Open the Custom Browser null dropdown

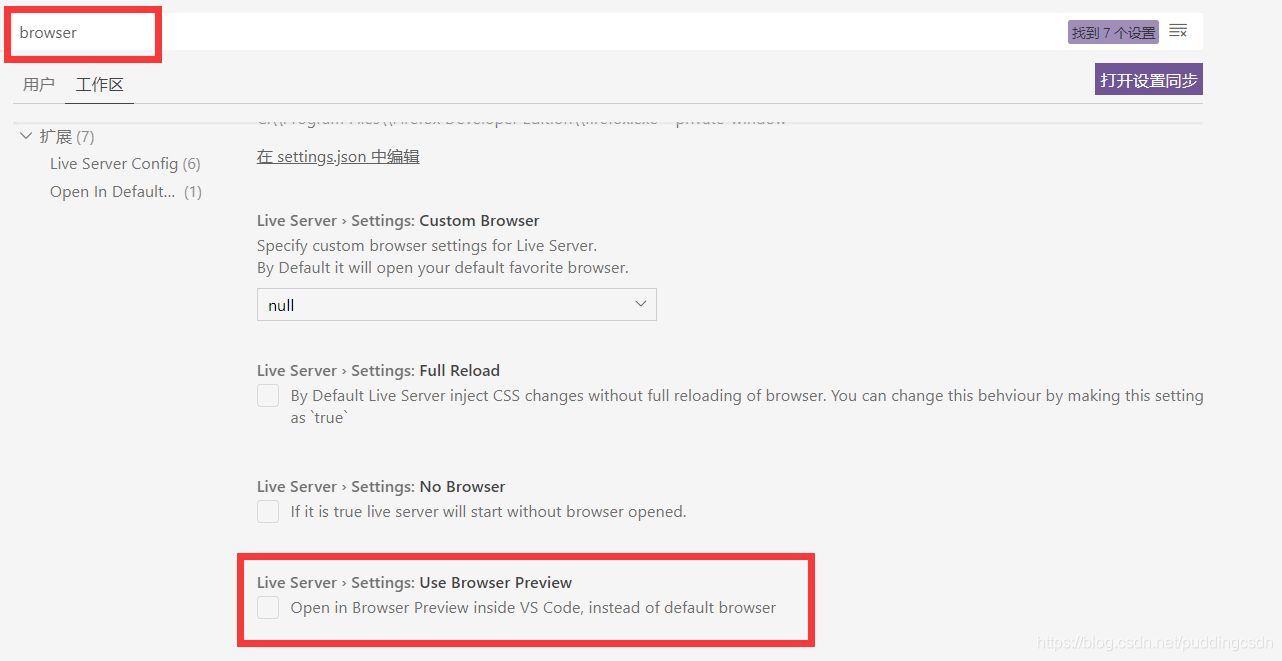[457, 305]
